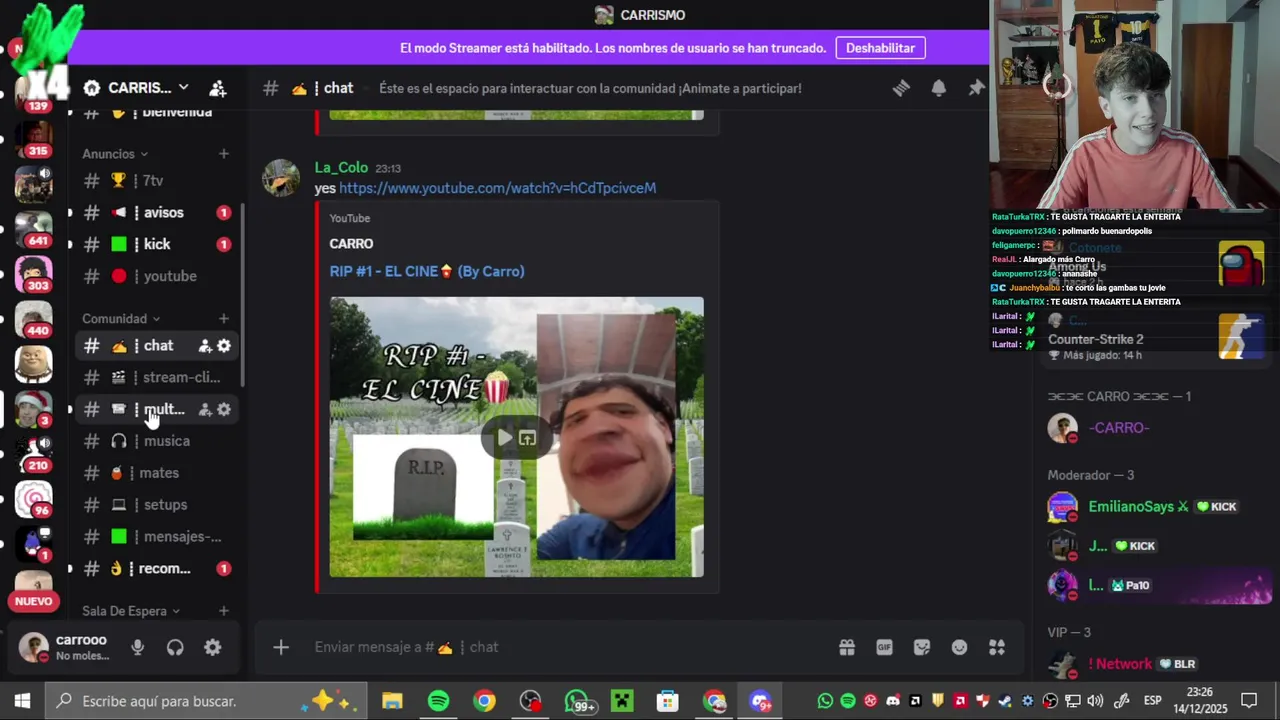Edit chat channel settings gear
Viewport: 1280px width, 720px height.
pyautogui.click(x=224, y=345)
